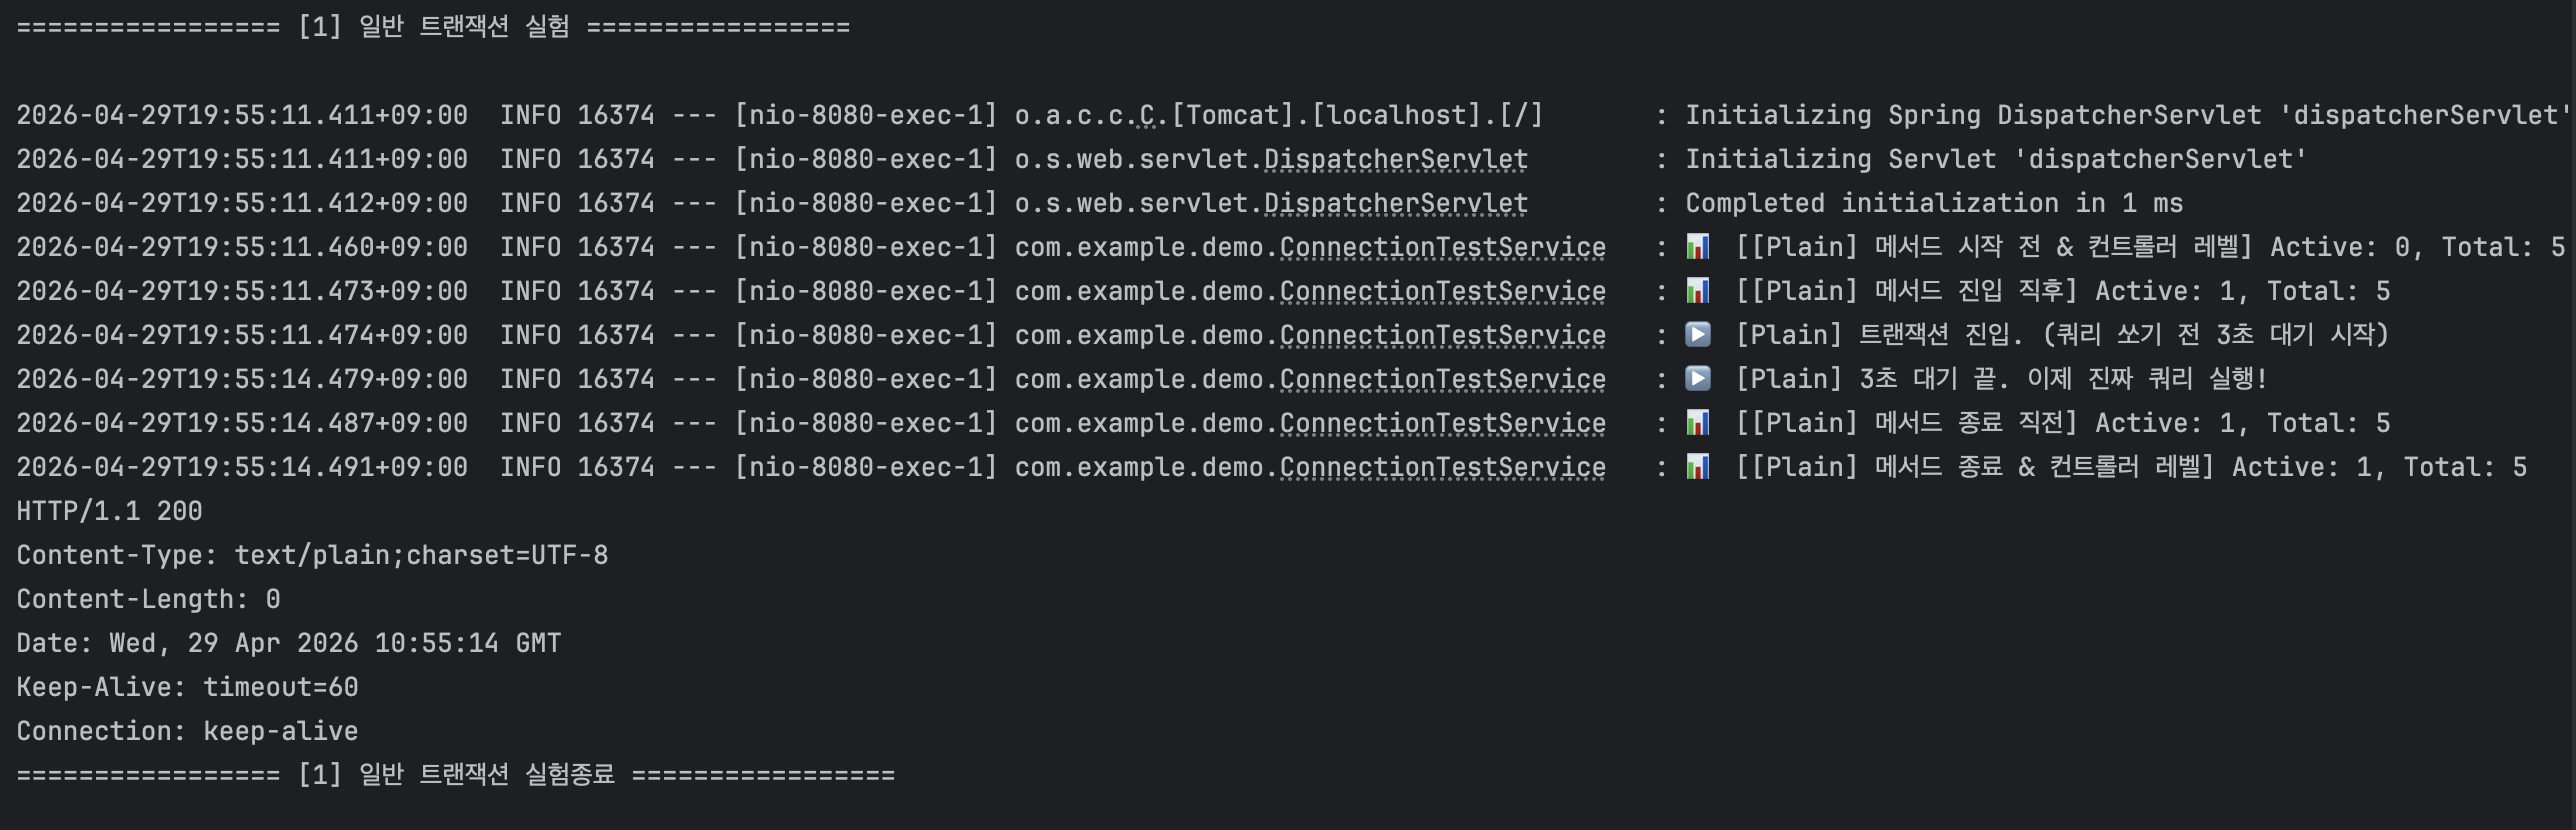Click the 'Content-Type: text/plain;charset=UTF-8' line
Viewport: 2576px width, 830px height.
(x=312, y=556)
